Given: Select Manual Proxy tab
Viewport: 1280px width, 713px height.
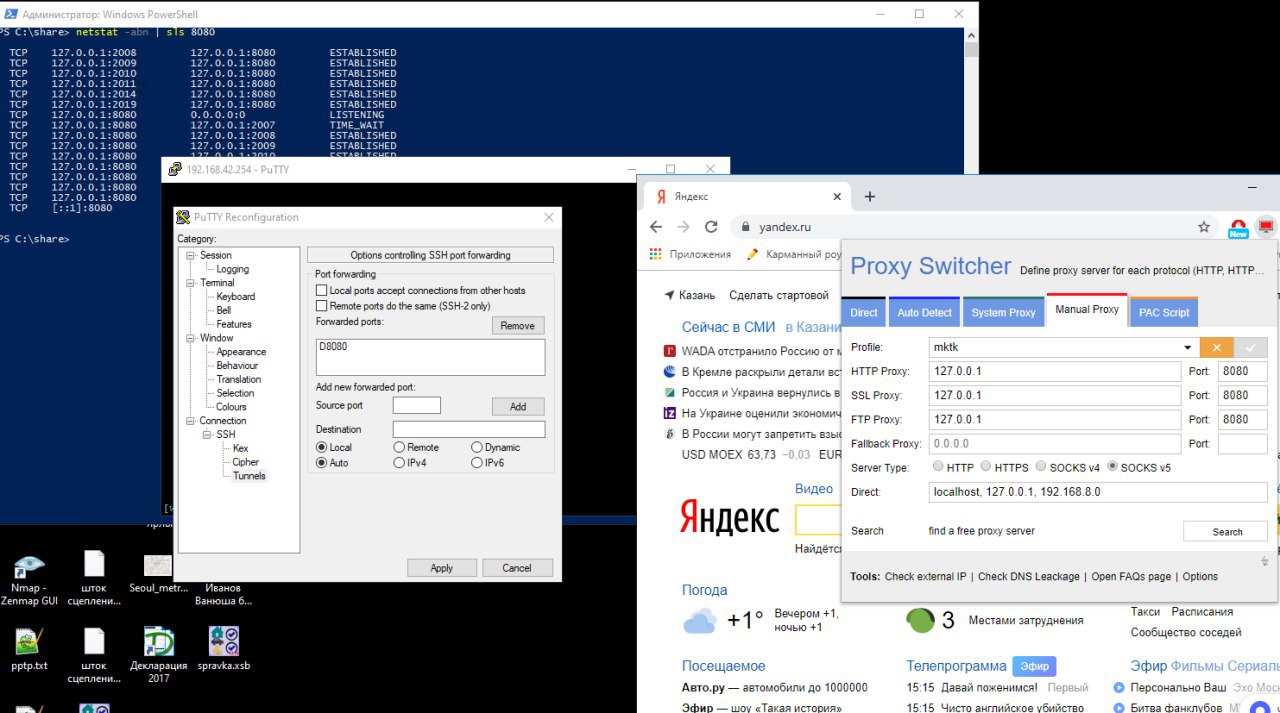Looking at the screenshot, I should pos(1087,310).
